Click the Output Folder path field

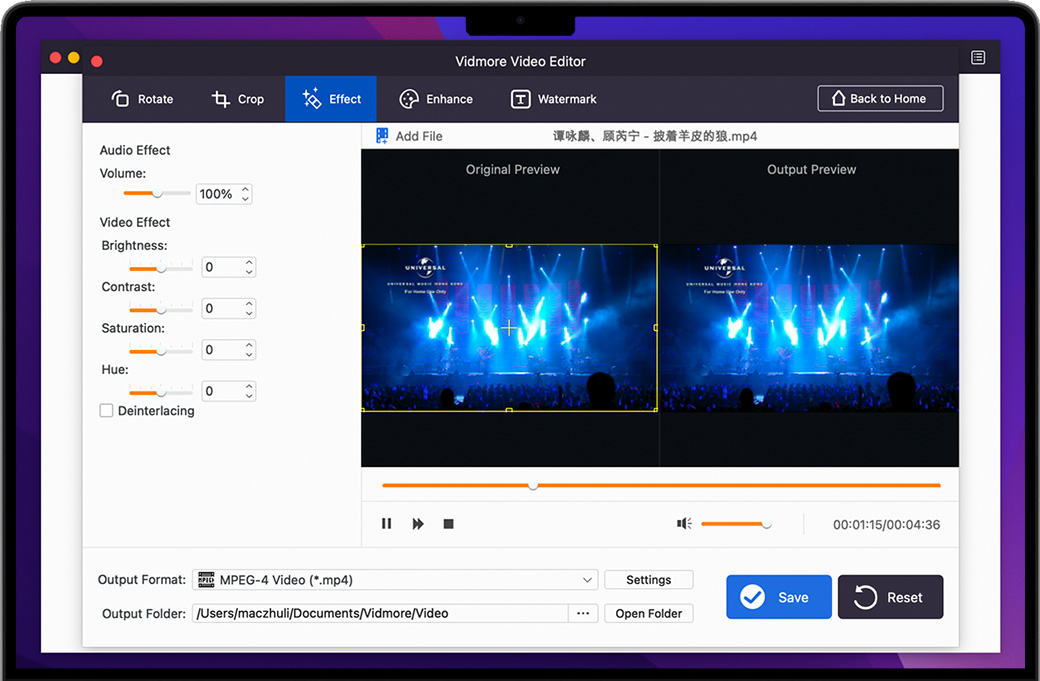pyautogui.click(x=380, y=613)
